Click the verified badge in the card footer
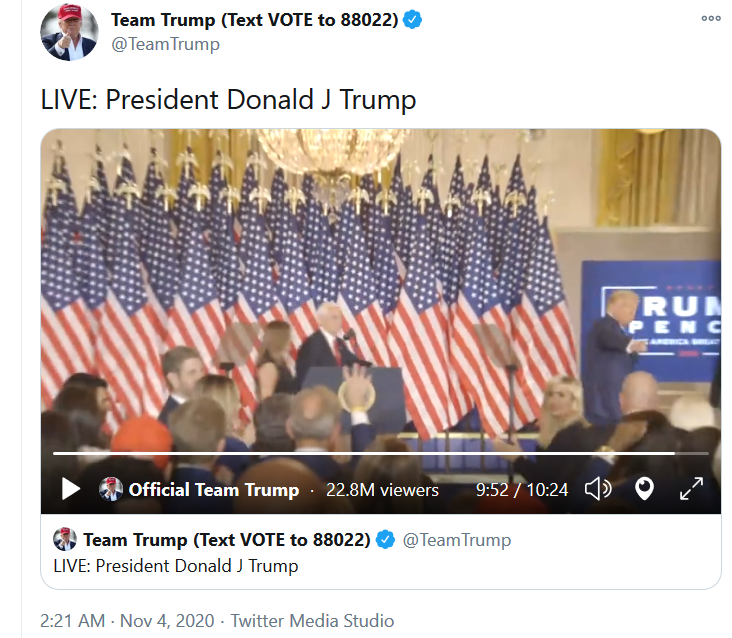The image size is (732, 638). click(385, 540)
